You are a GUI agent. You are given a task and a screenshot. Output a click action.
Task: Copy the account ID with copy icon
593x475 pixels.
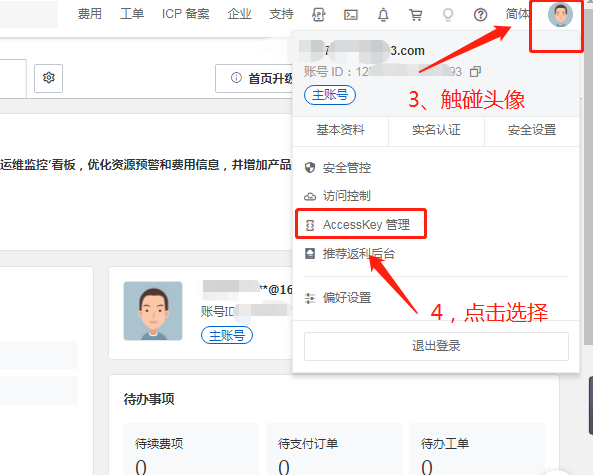pyautogui.click(x=475, y=71)
